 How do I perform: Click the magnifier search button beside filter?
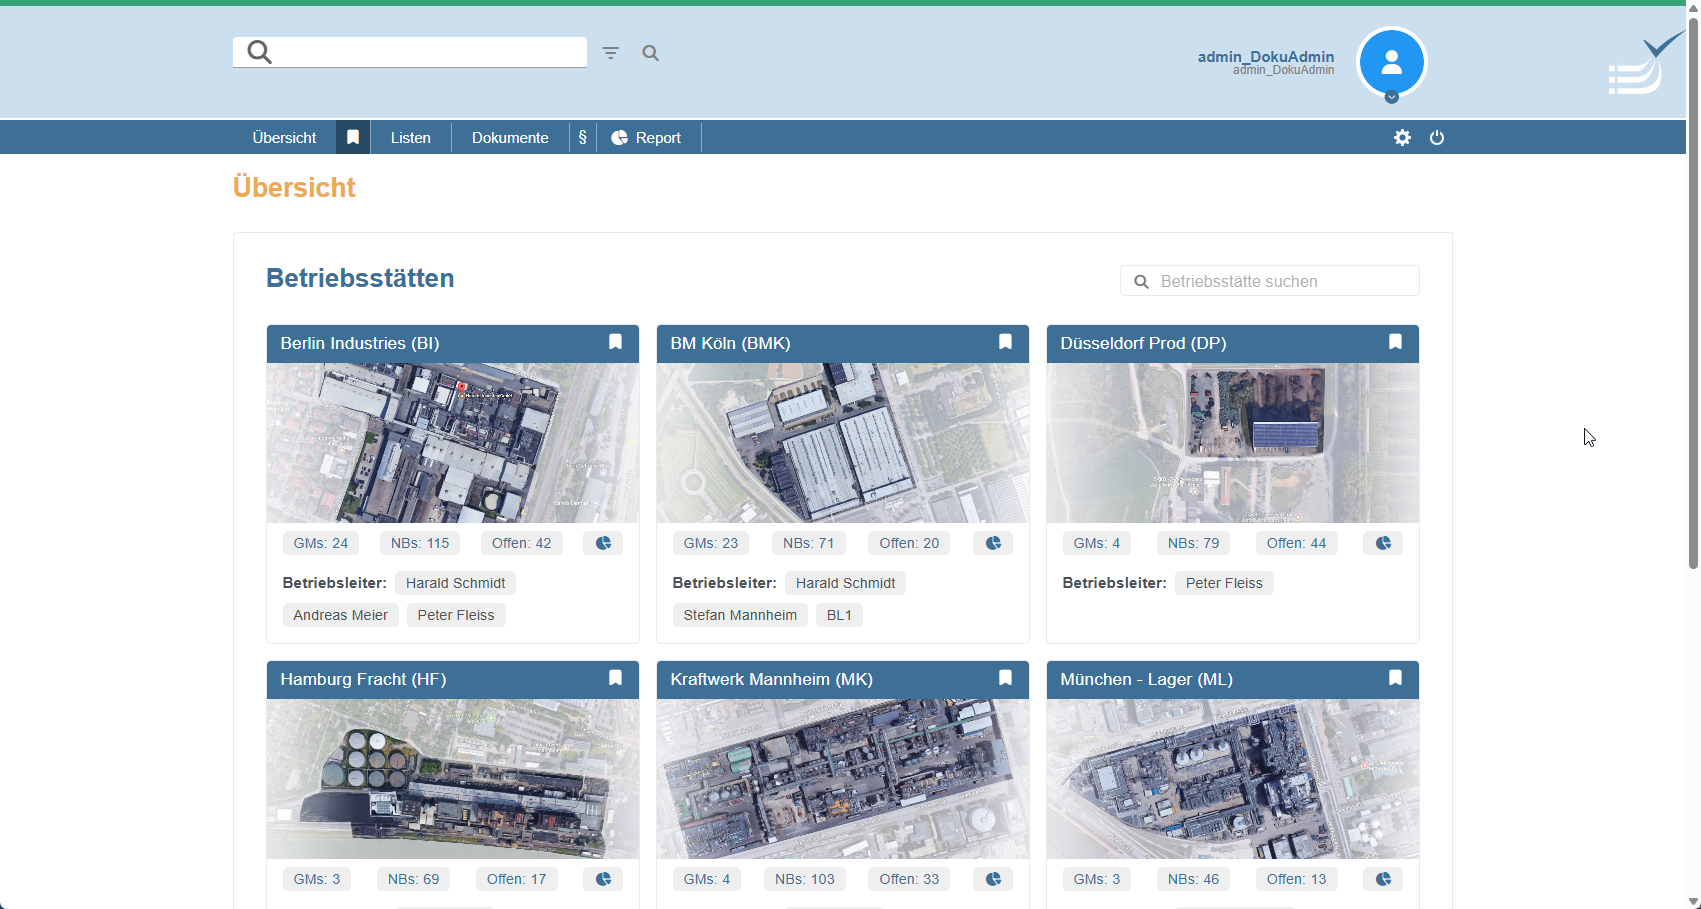click(x=651, y=53)
